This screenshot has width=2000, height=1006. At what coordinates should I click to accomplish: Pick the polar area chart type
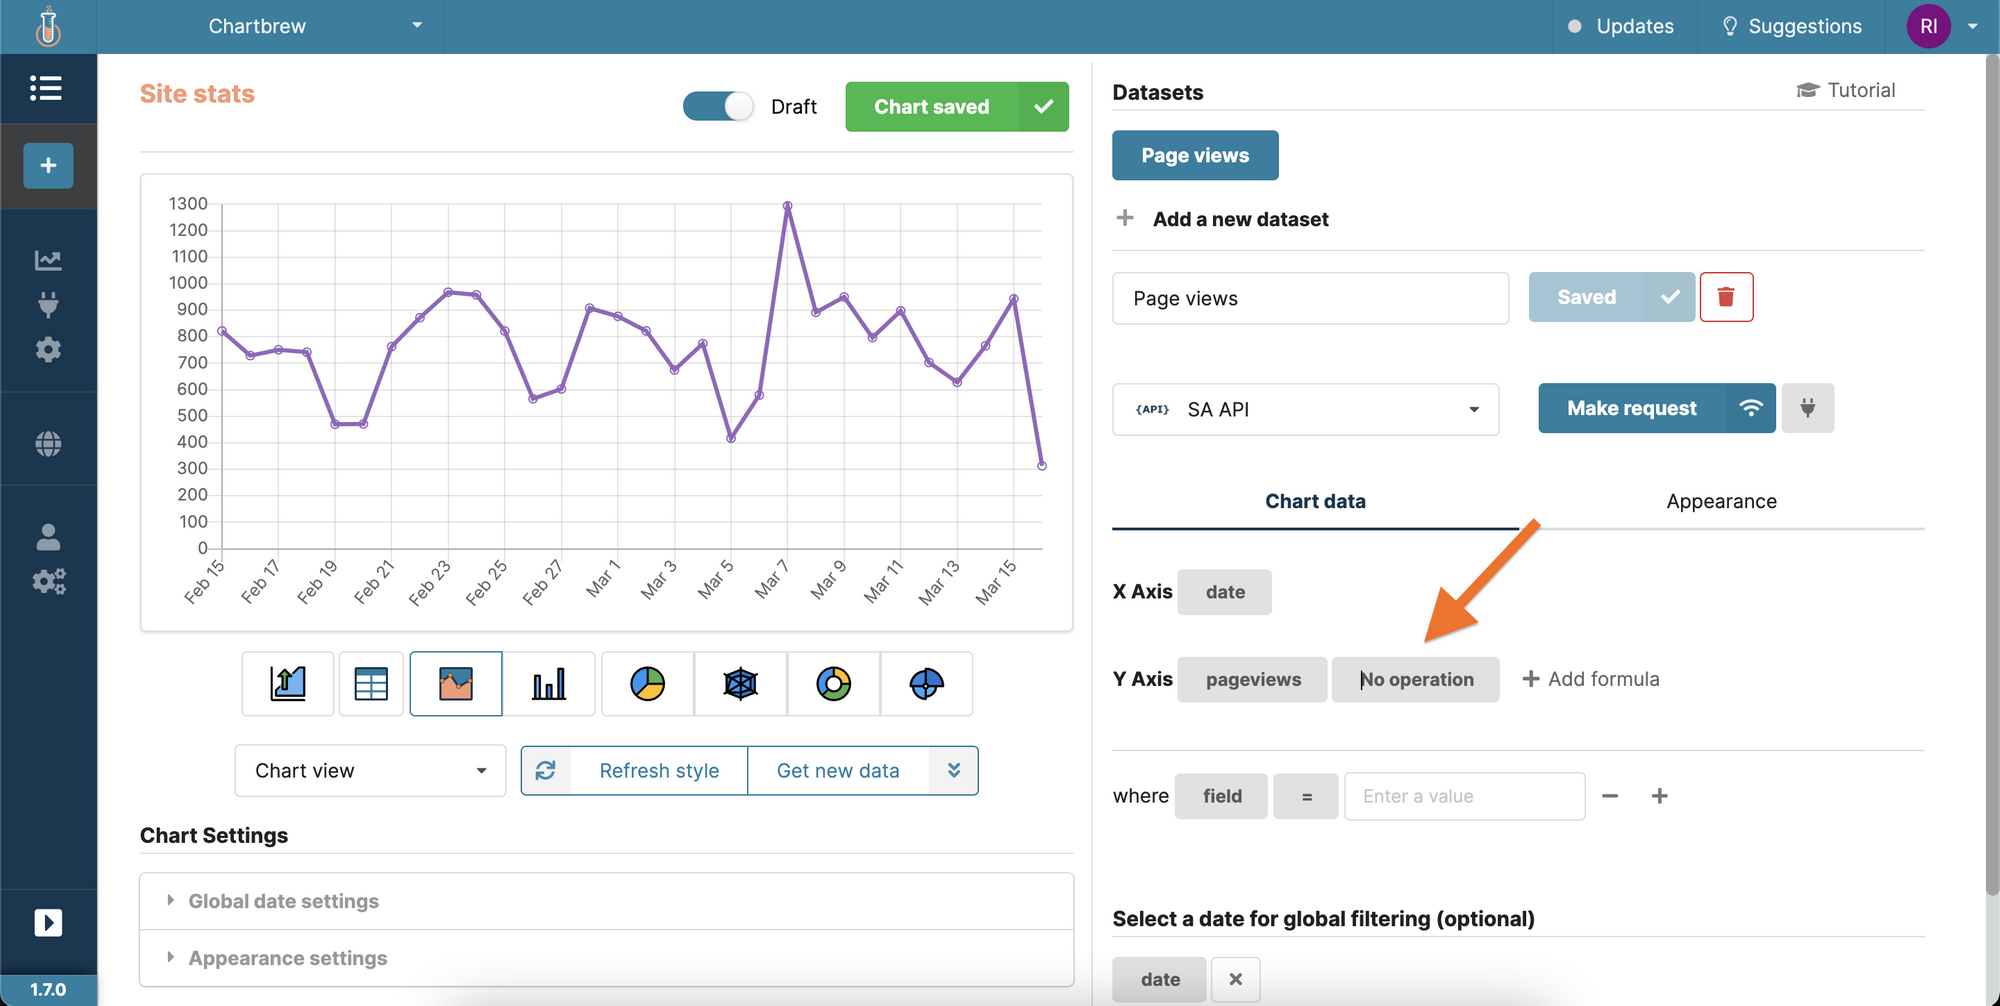926,684
